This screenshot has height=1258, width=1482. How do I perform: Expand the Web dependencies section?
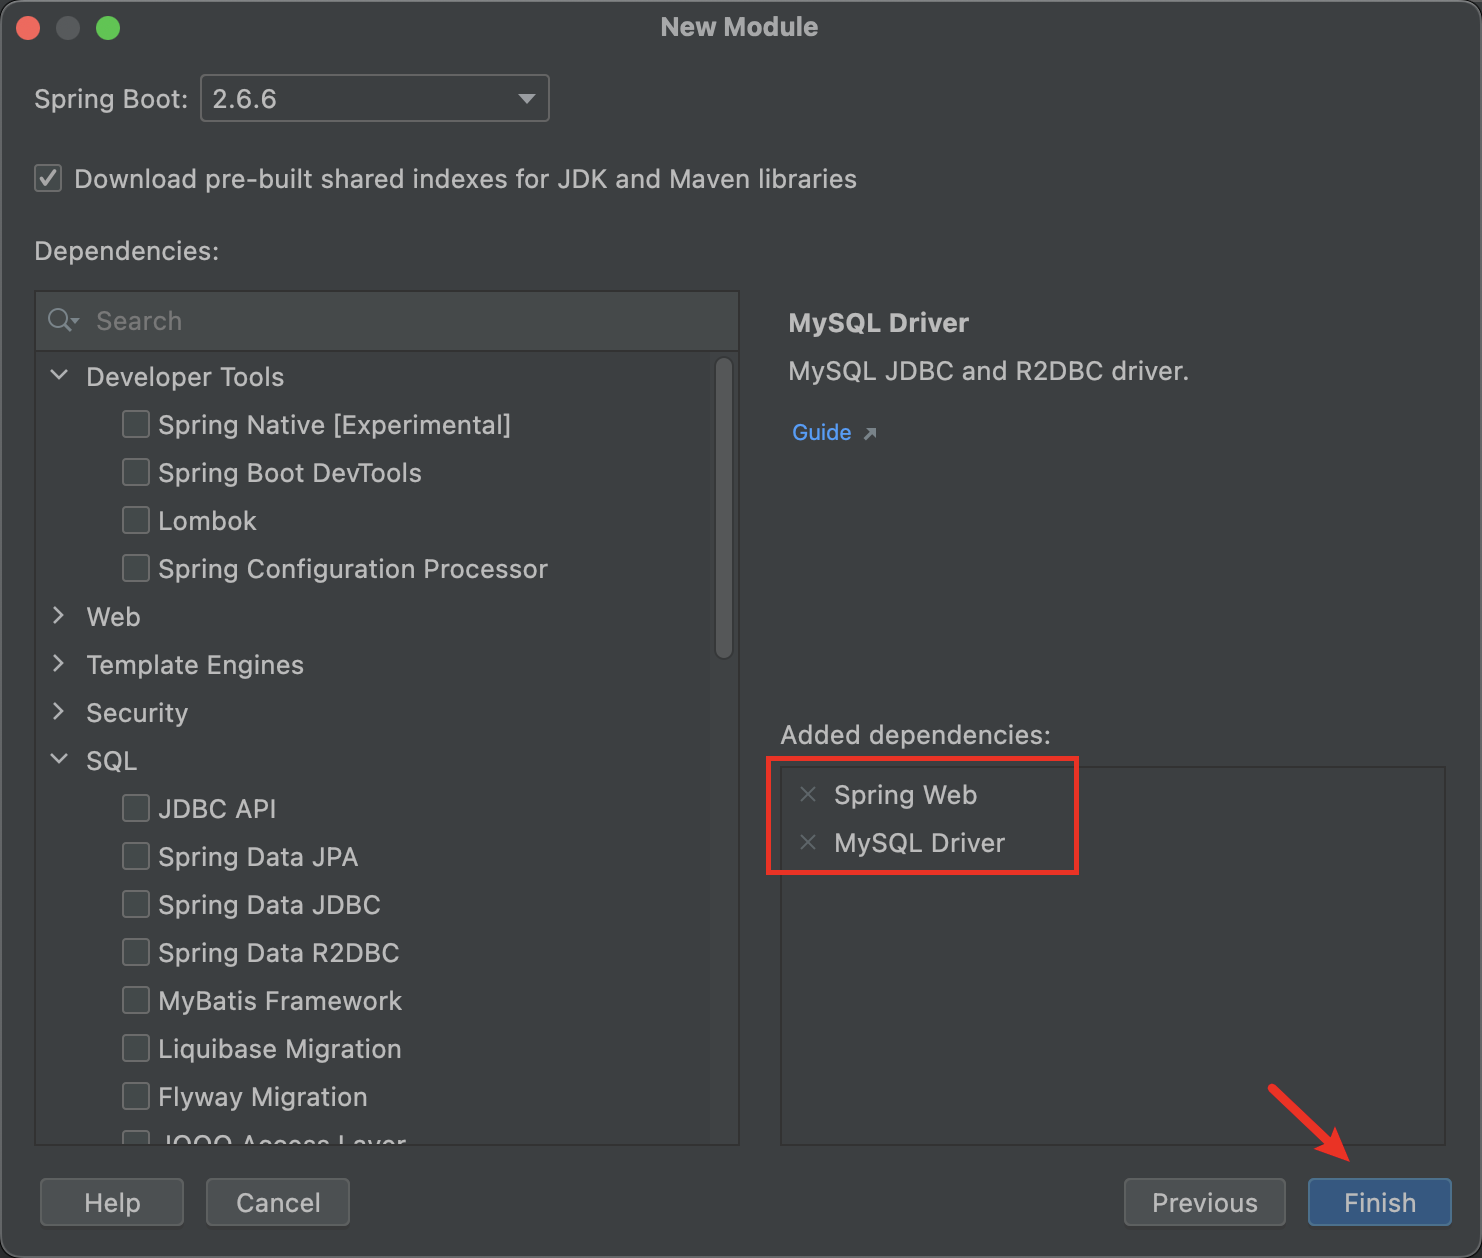tap(59, 616)
